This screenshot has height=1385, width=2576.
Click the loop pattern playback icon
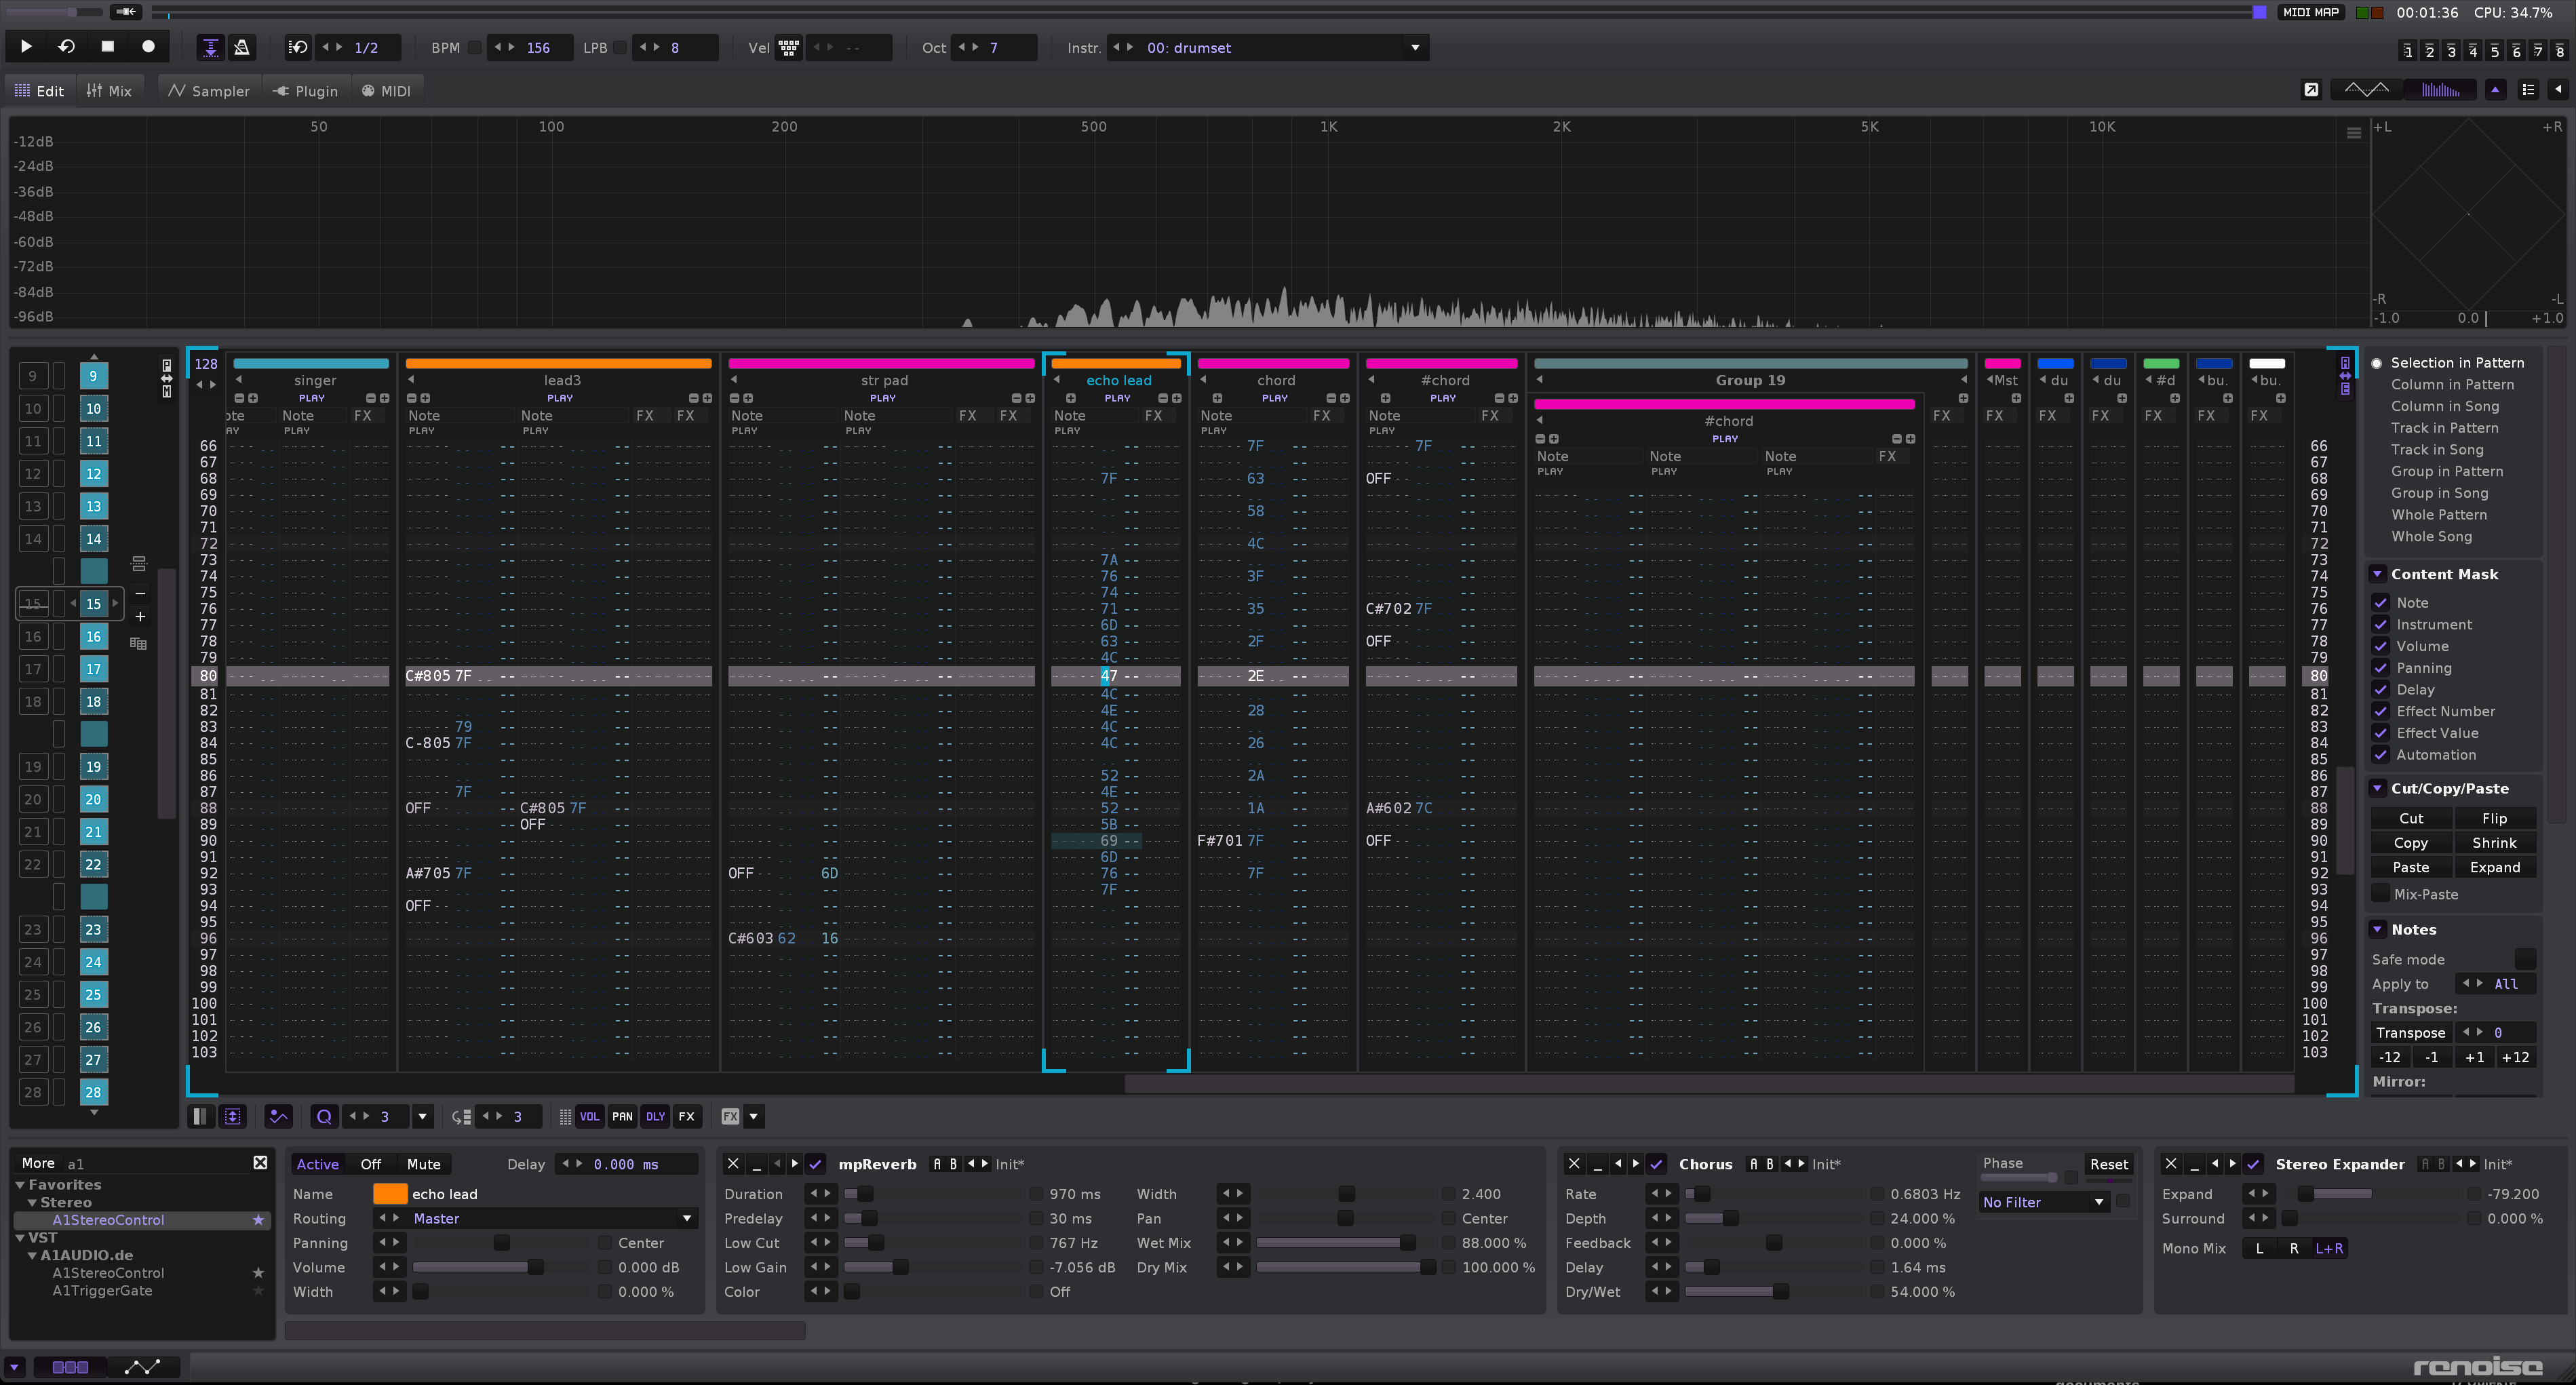[67, 46]
